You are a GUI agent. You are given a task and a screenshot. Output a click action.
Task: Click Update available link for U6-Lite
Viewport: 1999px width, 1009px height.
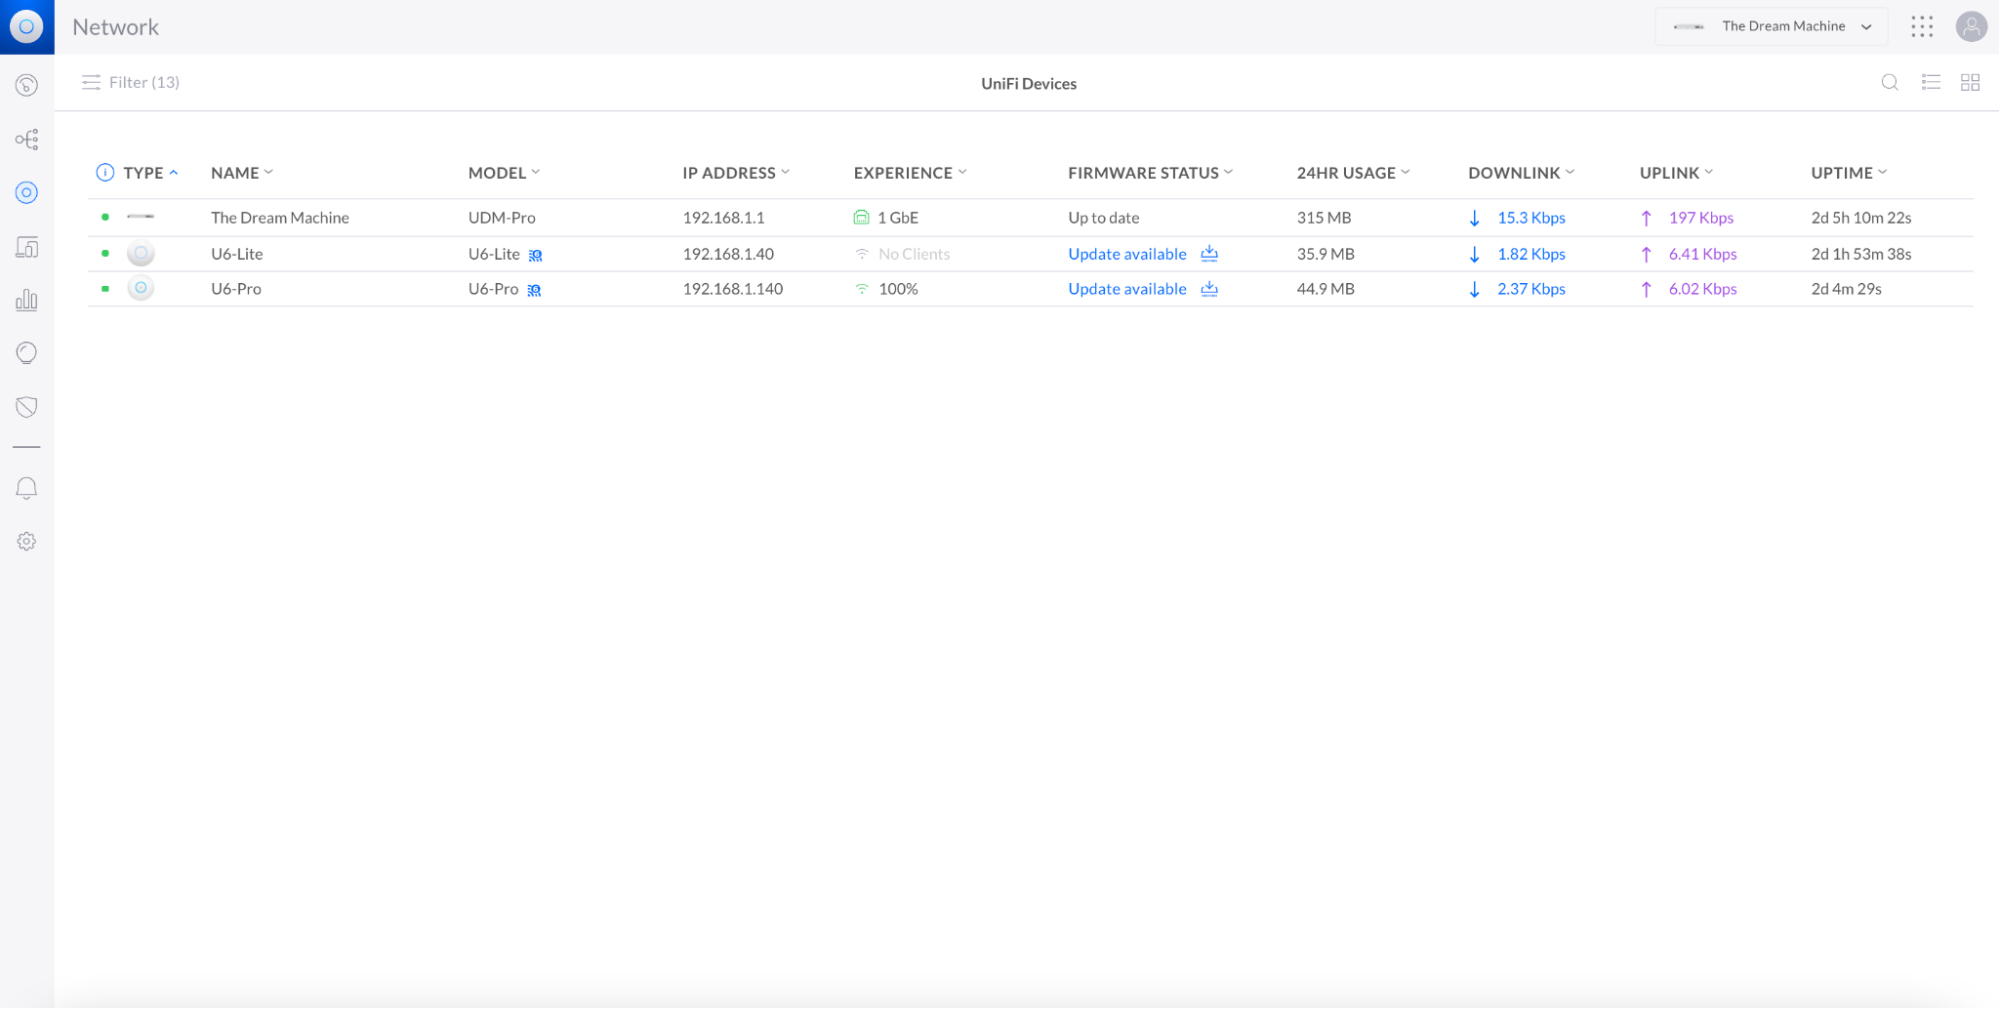pos(1127,254)
